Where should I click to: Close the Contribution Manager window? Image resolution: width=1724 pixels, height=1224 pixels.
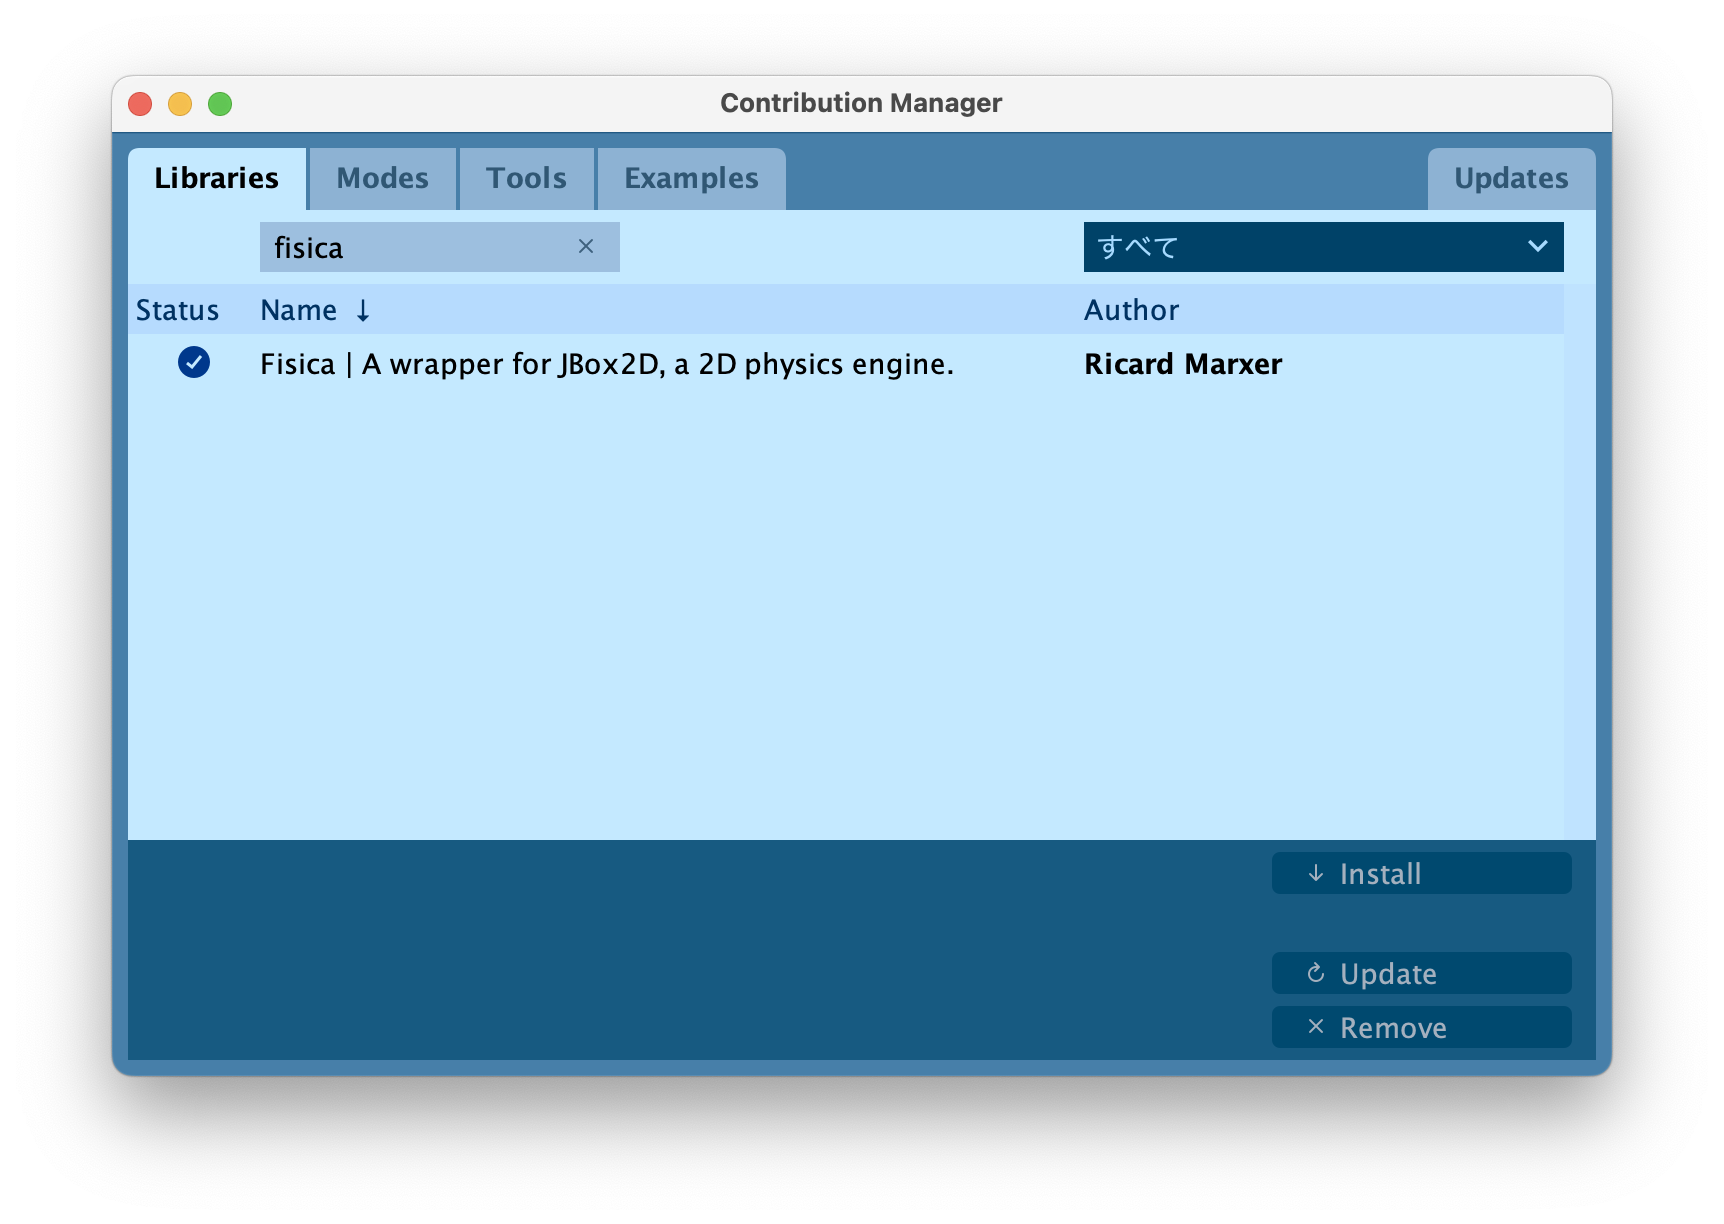pyautogui.click(x=140, y=104)
